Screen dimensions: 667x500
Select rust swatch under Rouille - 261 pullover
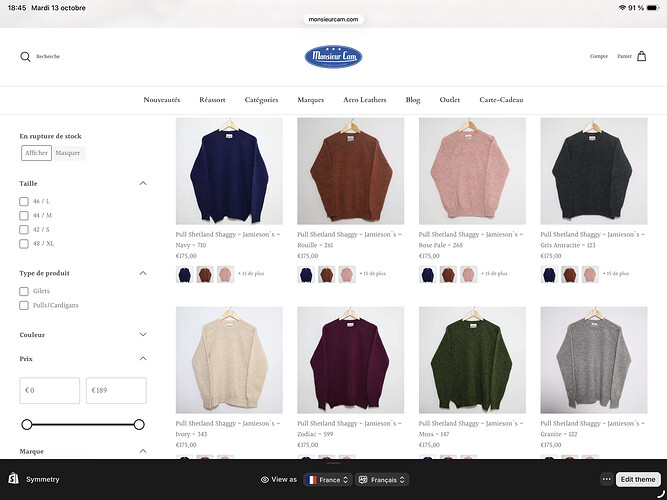(x=326, y=274)
